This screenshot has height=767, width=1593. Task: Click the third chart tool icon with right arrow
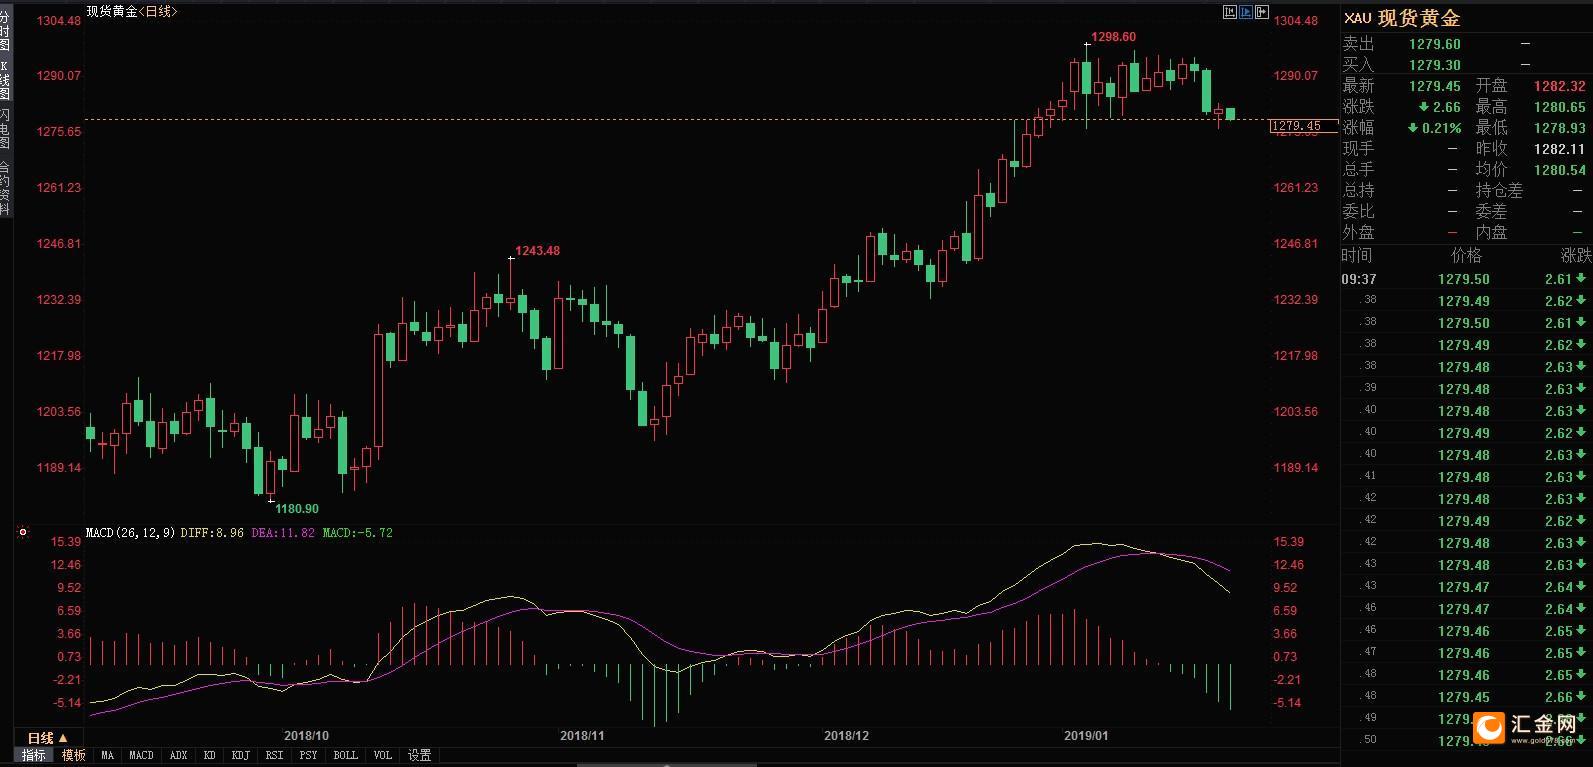tap(1262, 12)
